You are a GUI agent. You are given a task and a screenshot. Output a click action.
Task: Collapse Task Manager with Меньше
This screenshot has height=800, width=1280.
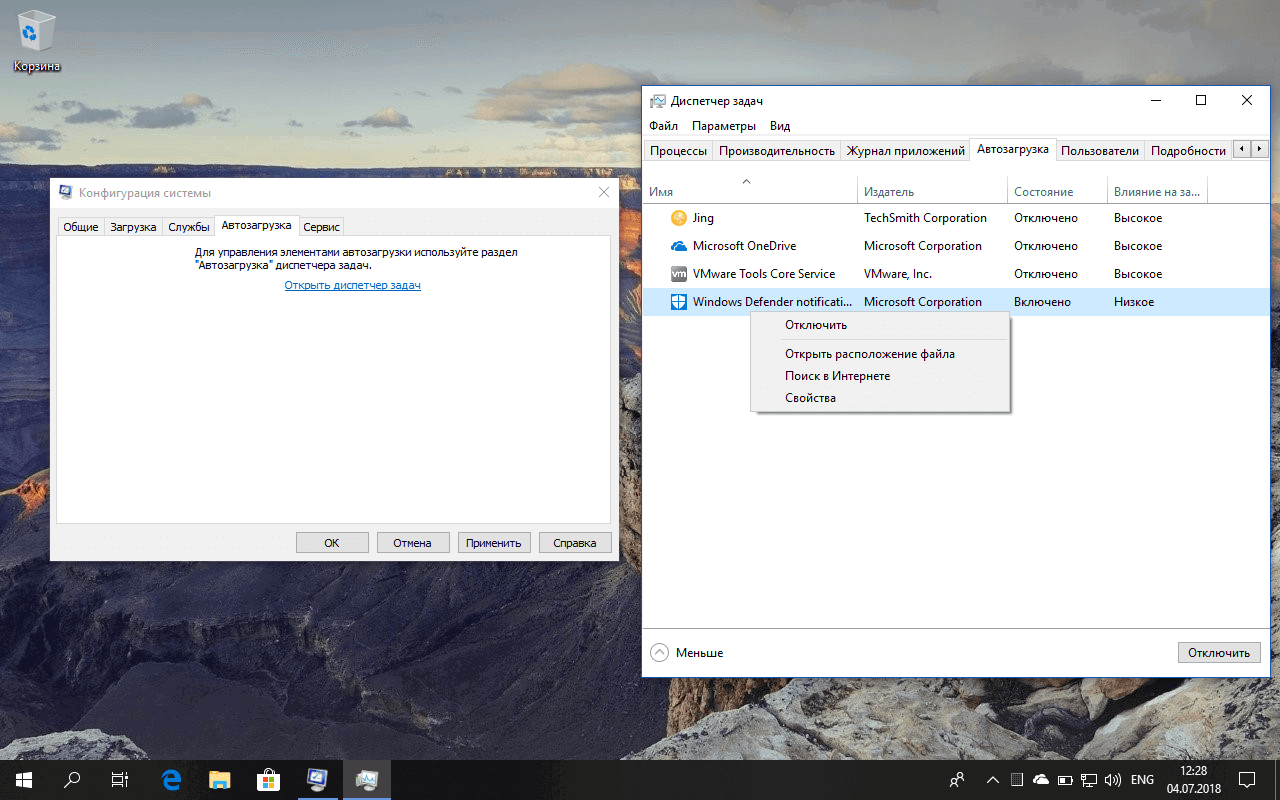[687, 653]
